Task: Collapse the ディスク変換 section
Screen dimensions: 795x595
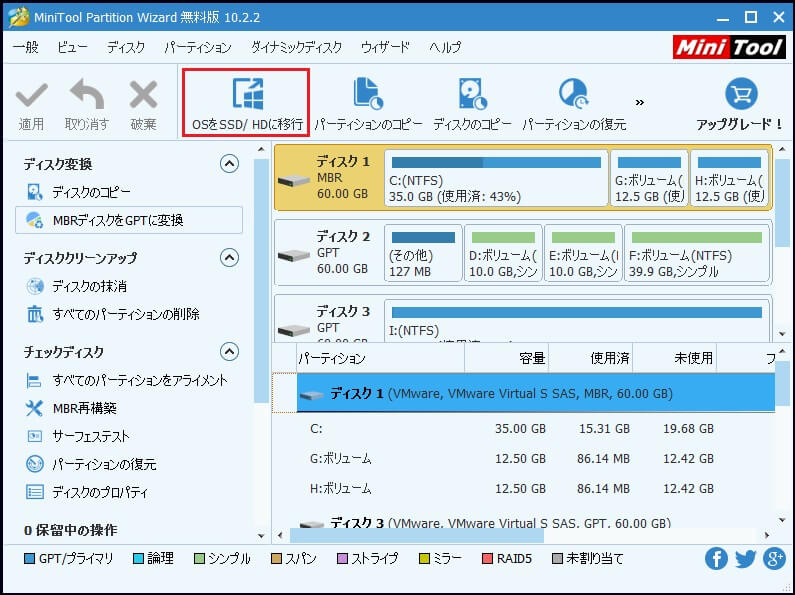Action: point(229,164)
